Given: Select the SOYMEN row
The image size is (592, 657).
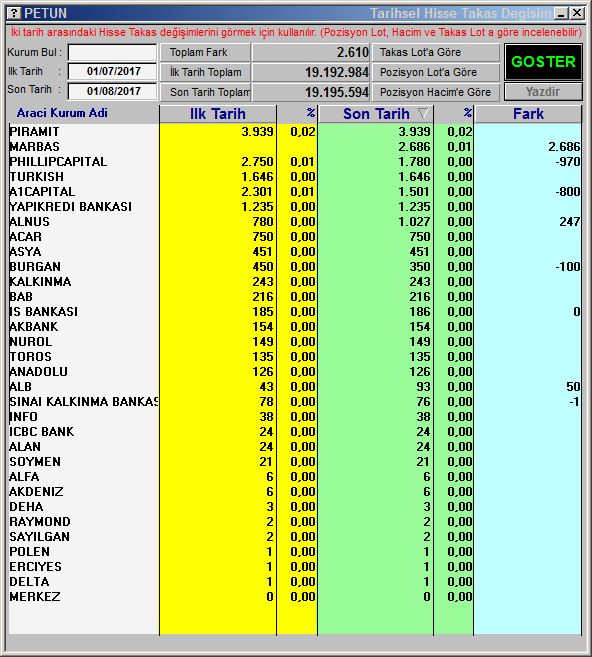Looking at the screenshot, I should point(295,462).
